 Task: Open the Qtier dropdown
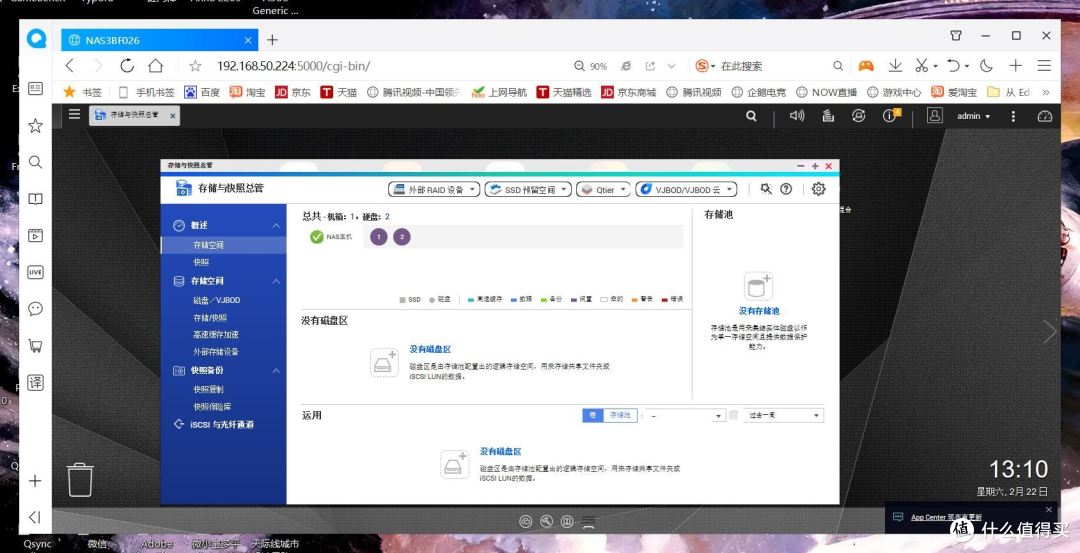[603, 189]
